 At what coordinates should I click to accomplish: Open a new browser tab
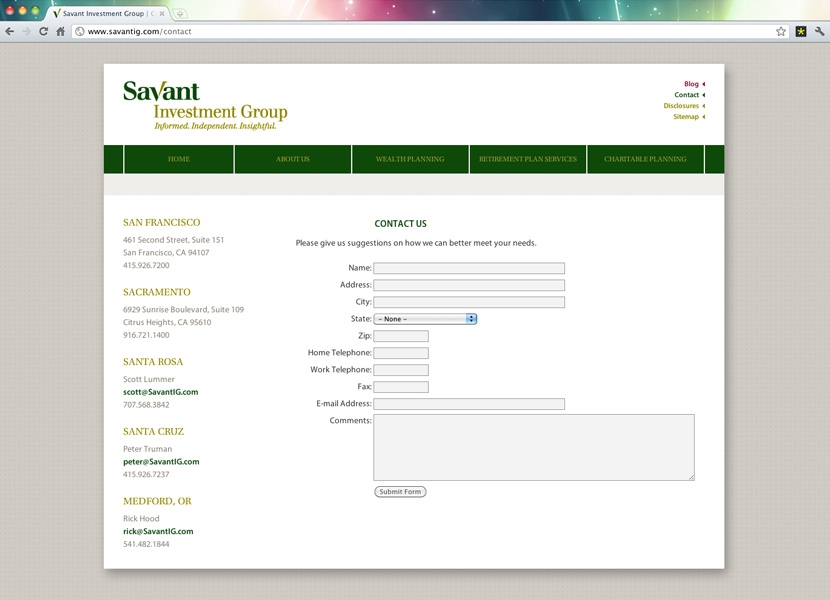click(180, 14)
